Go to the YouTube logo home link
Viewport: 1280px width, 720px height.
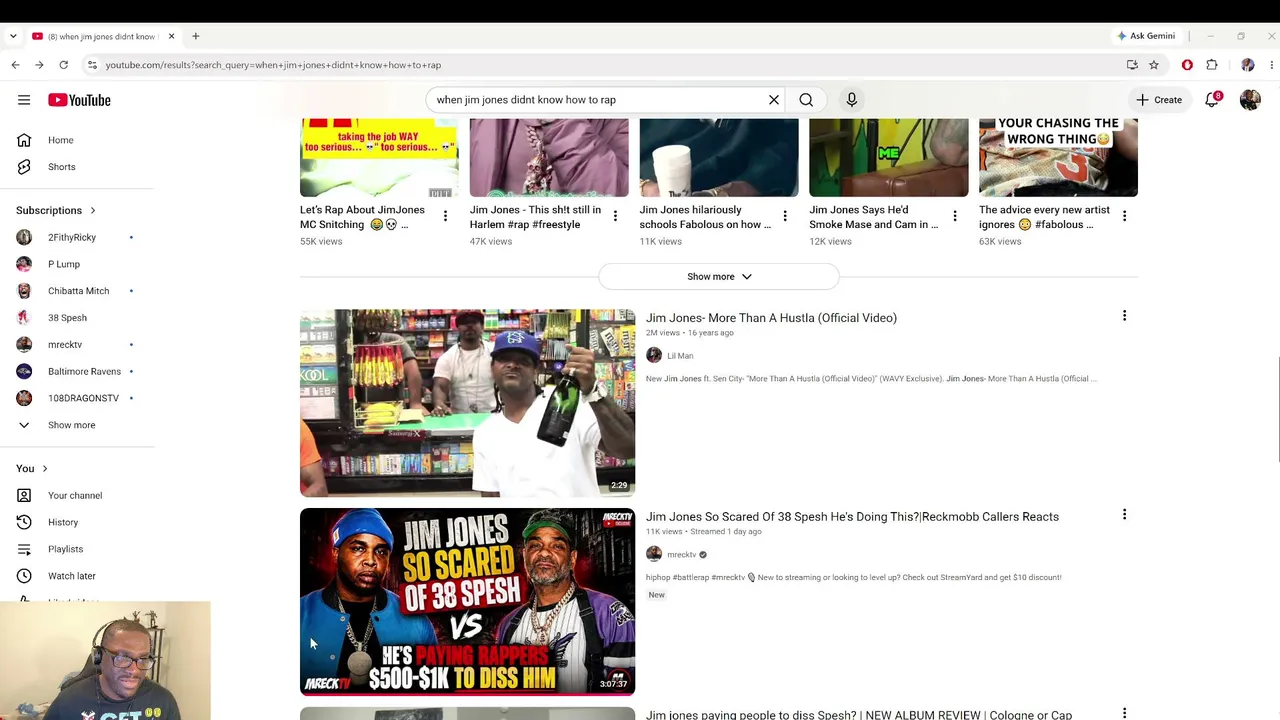[x=79, y=100]
